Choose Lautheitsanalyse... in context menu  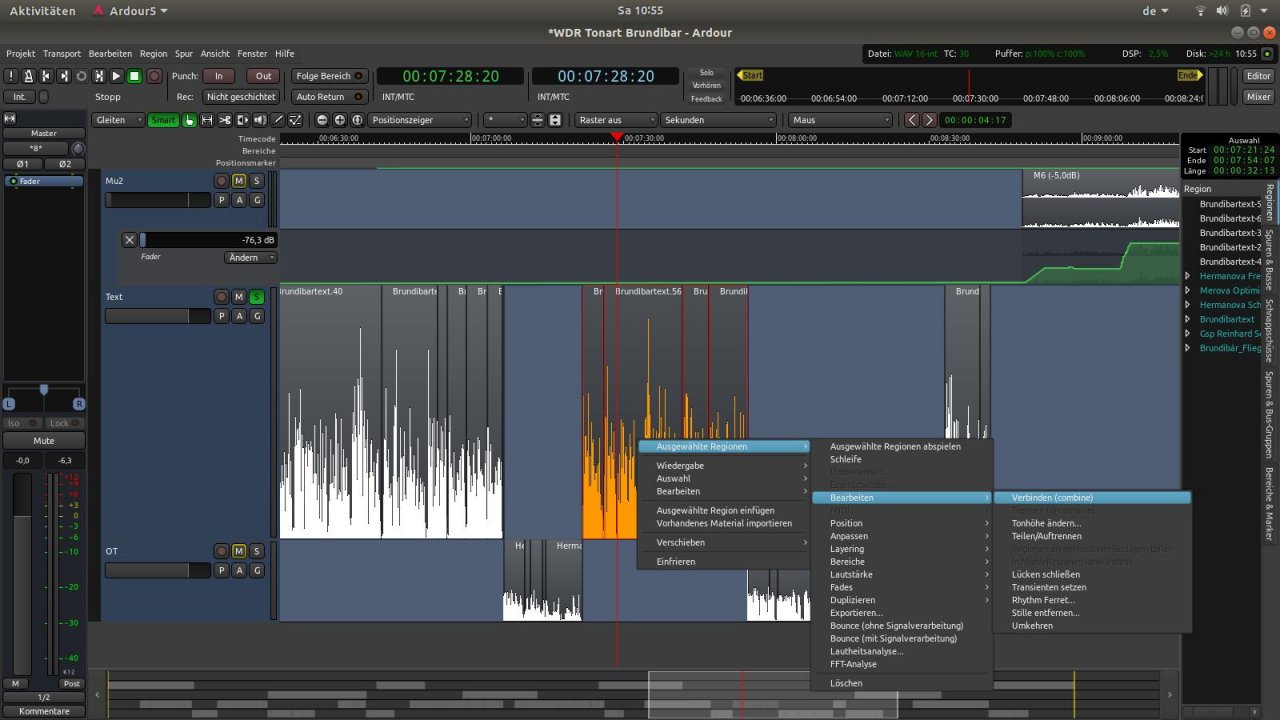click(x=901, y=651)
